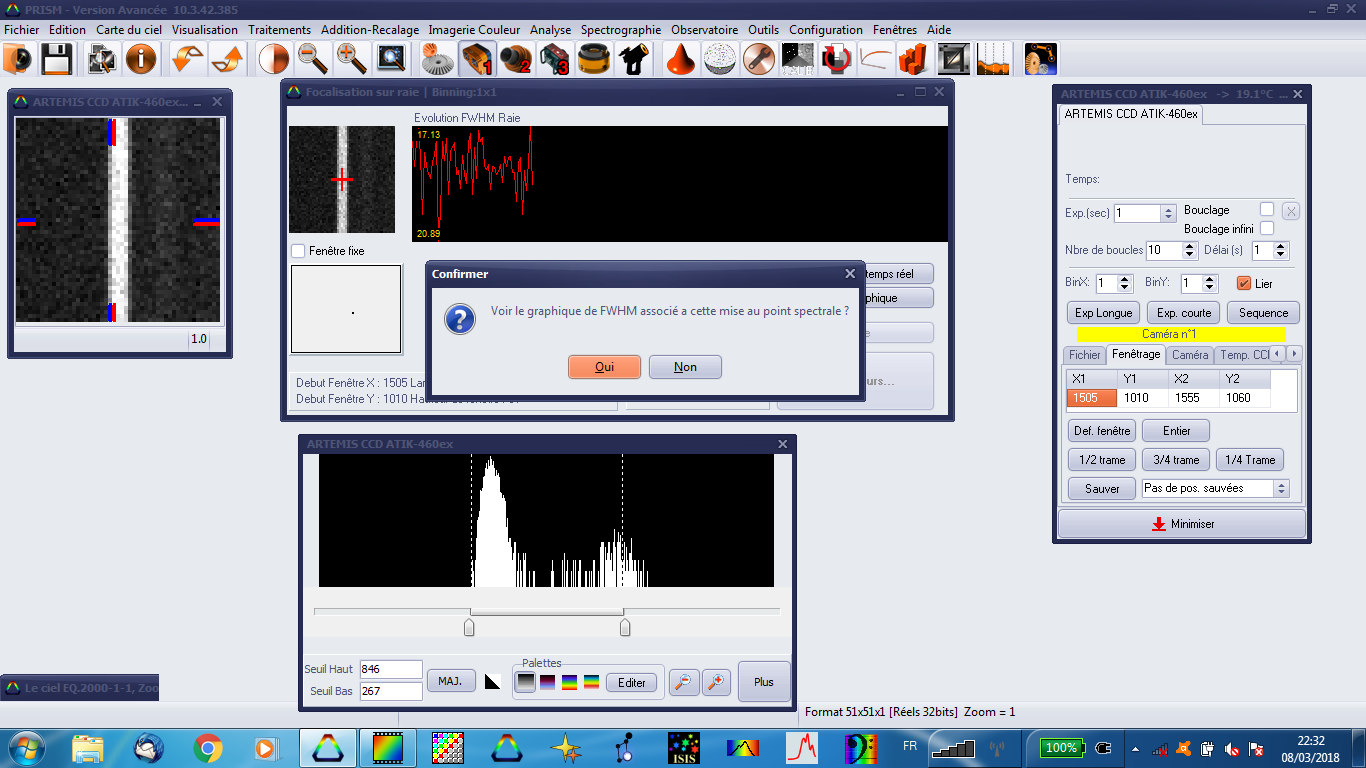This screenshot has width=1366, height=768.
Task: Open the image information icon
Action: point(141,60)
